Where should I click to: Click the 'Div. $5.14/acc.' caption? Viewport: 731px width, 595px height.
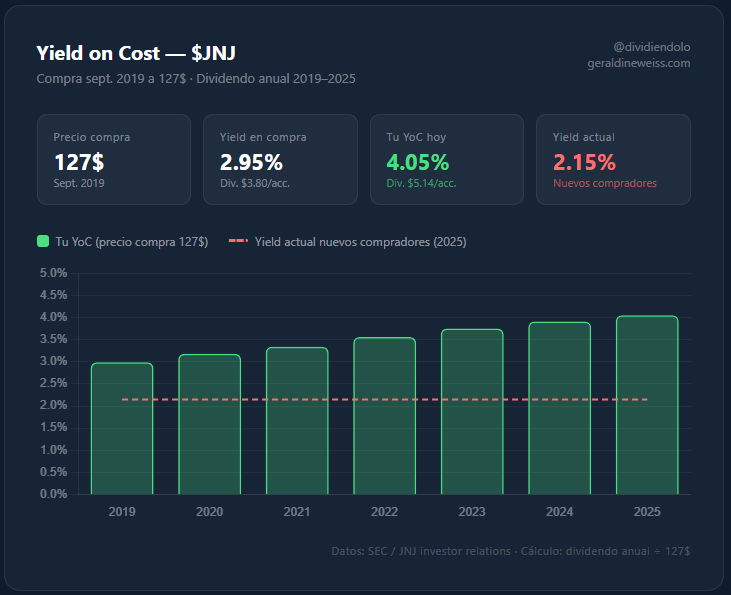(x=421, y=183)
